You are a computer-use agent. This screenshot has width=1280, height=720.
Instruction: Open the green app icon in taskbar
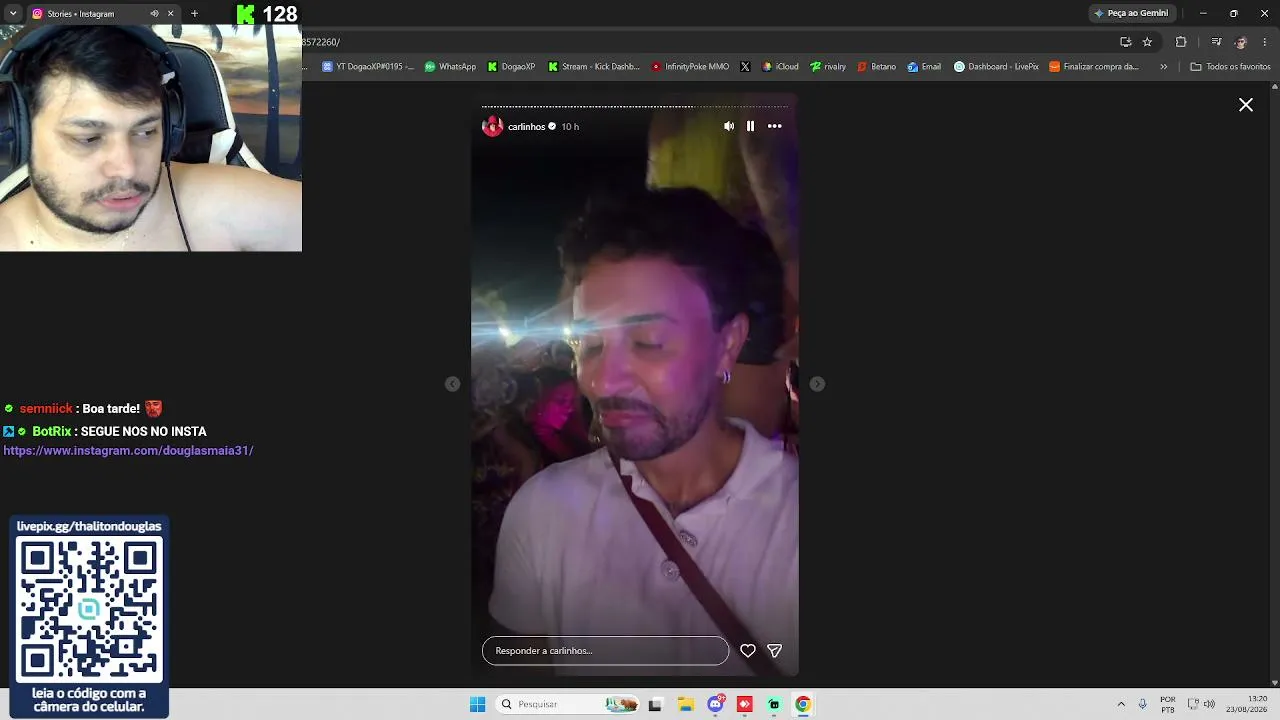click(774, 704)
